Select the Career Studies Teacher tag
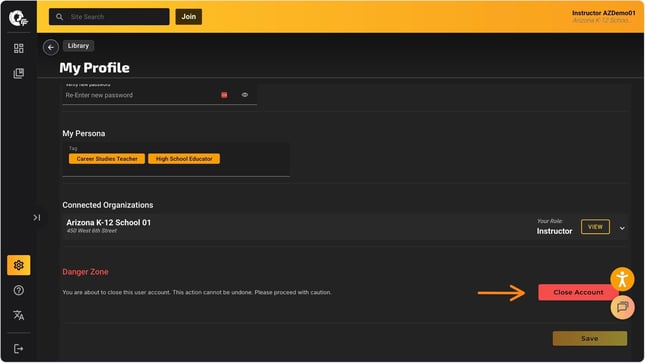Viewport: 645px width, 363px height. pos(107,159)
